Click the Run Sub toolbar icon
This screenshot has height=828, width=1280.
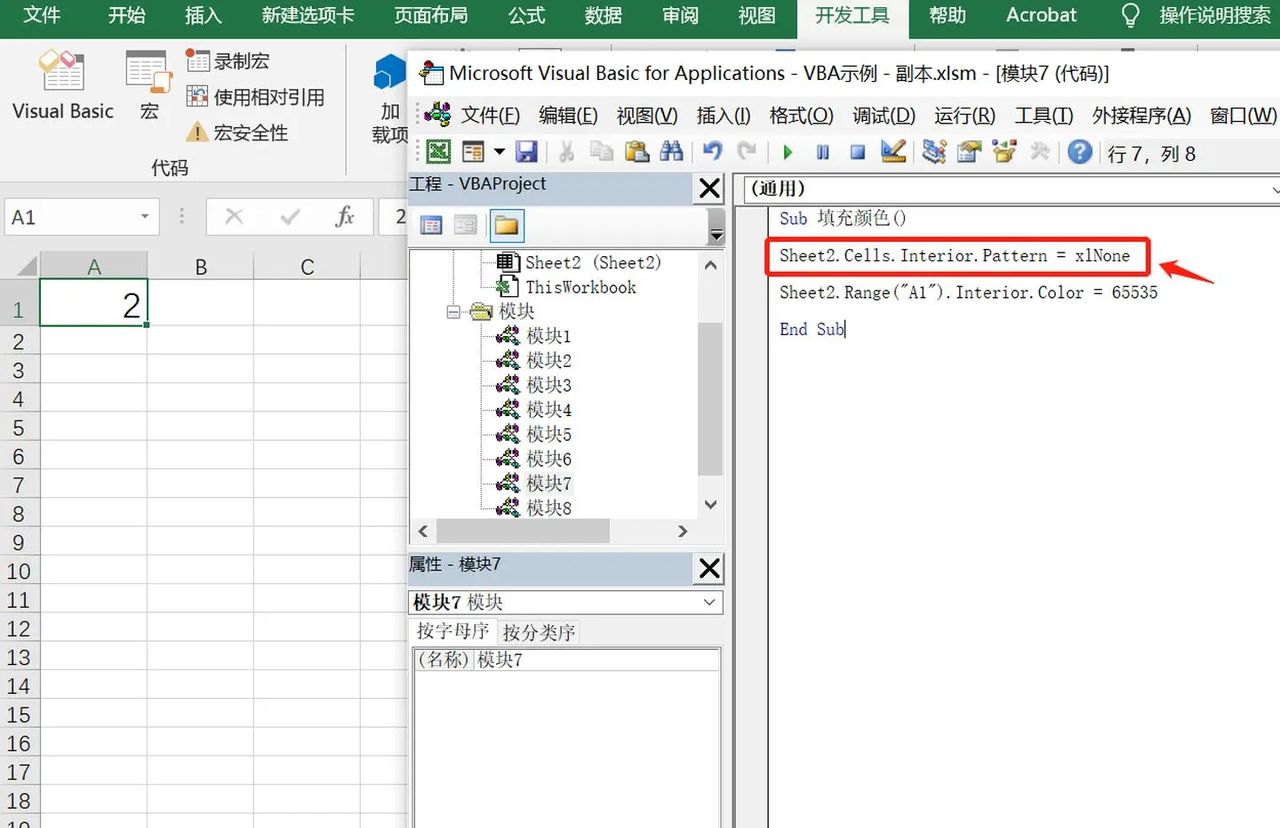point(787,151)
